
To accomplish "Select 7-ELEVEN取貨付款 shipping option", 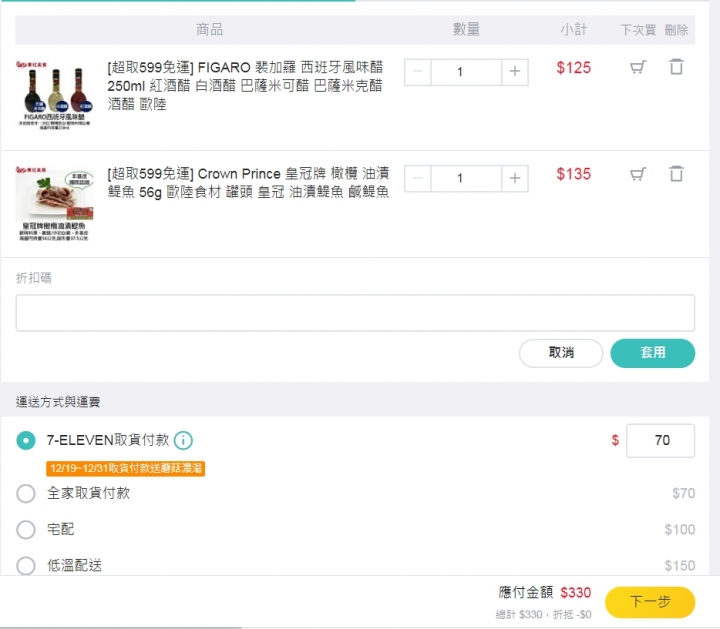I will pos(26,441).
